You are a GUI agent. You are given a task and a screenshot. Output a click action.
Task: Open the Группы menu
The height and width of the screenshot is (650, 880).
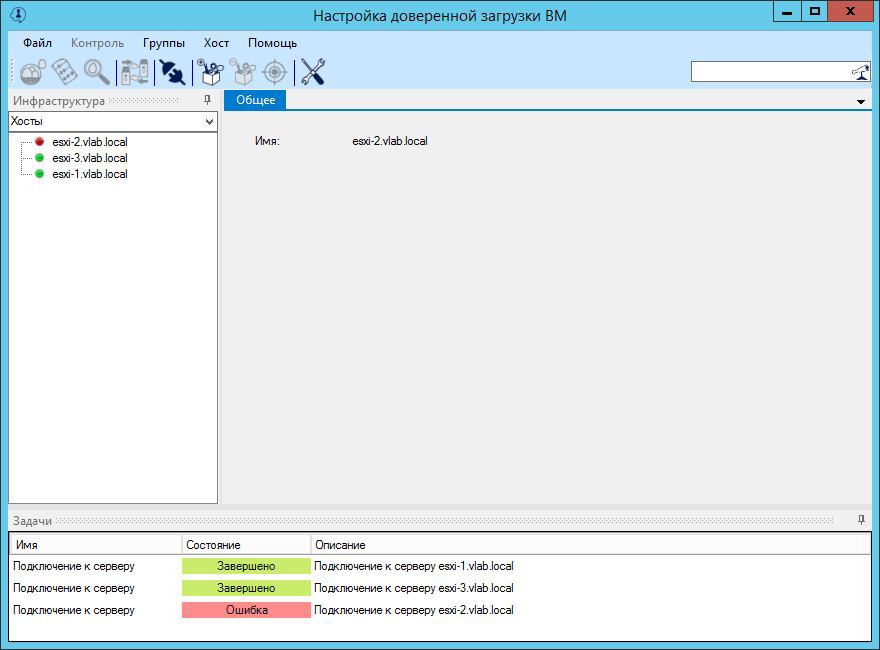[164, 43]
